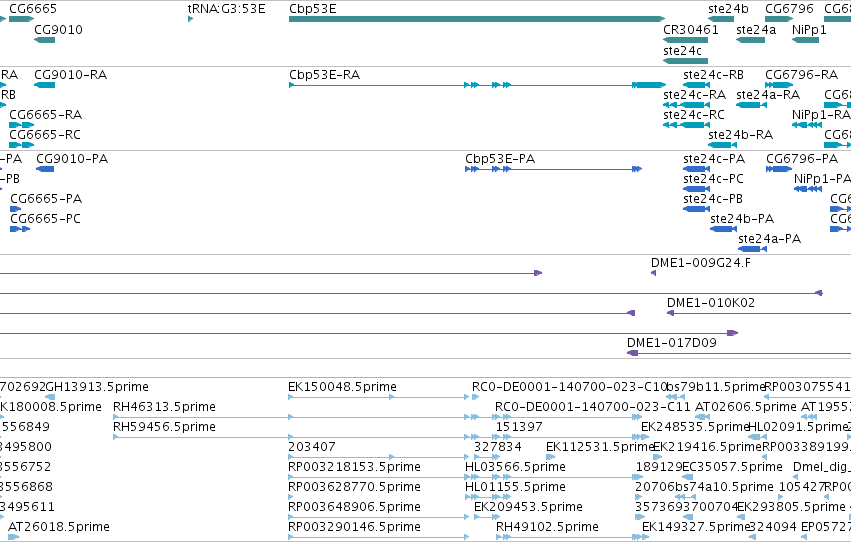Select the 203407 EST label
Viewport: 851px width, 542px height.
(312, 448)
